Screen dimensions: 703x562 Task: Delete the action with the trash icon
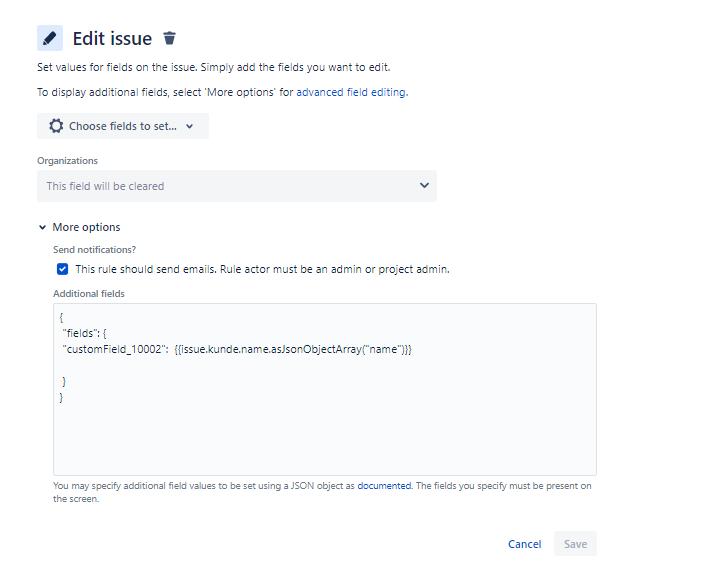click(169, 38)
